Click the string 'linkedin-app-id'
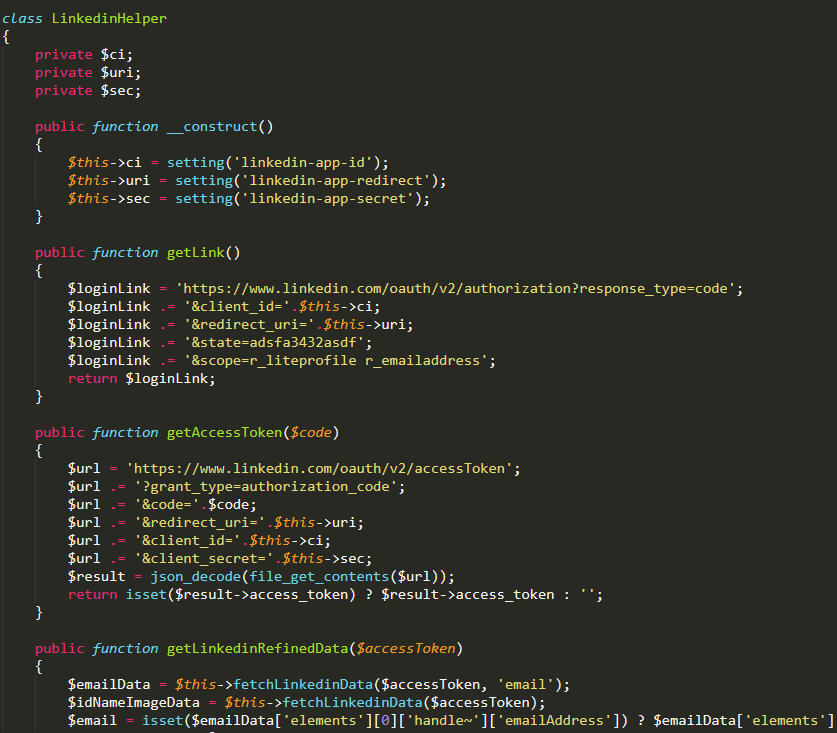Viewport: 837px width, 733px height. point(303,162)
